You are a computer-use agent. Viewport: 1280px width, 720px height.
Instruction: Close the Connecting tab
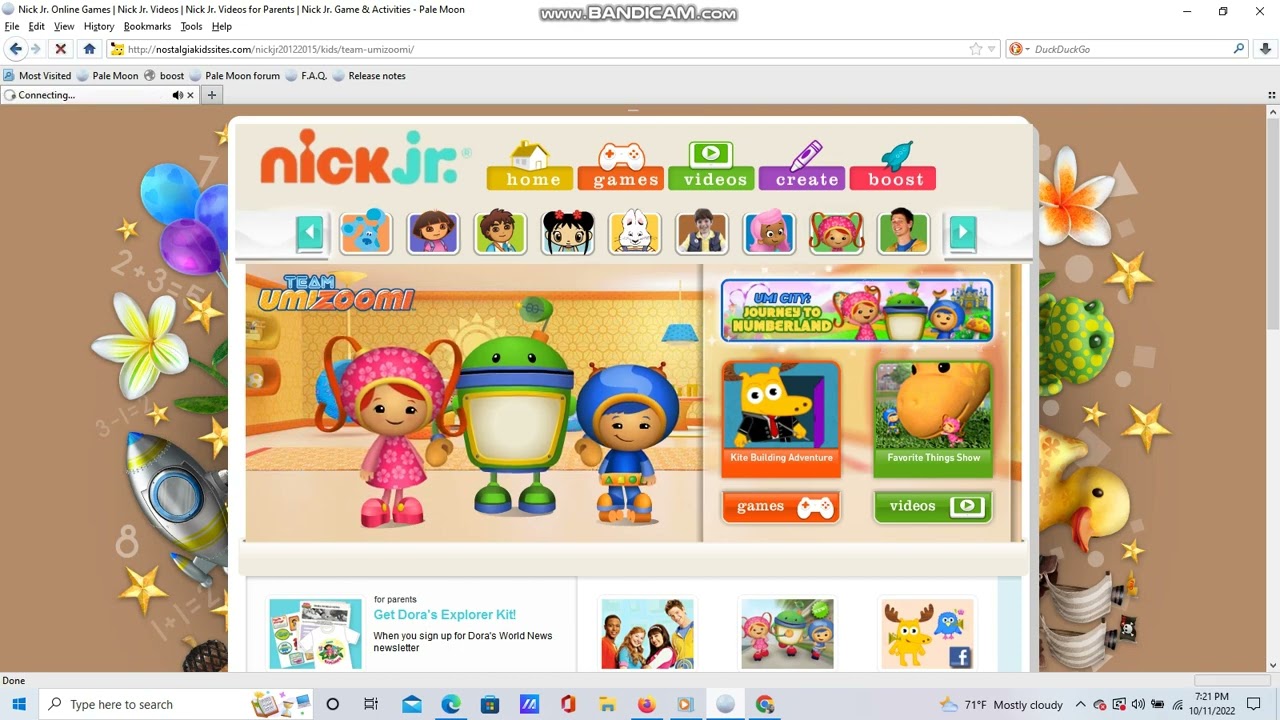point(190,95)
